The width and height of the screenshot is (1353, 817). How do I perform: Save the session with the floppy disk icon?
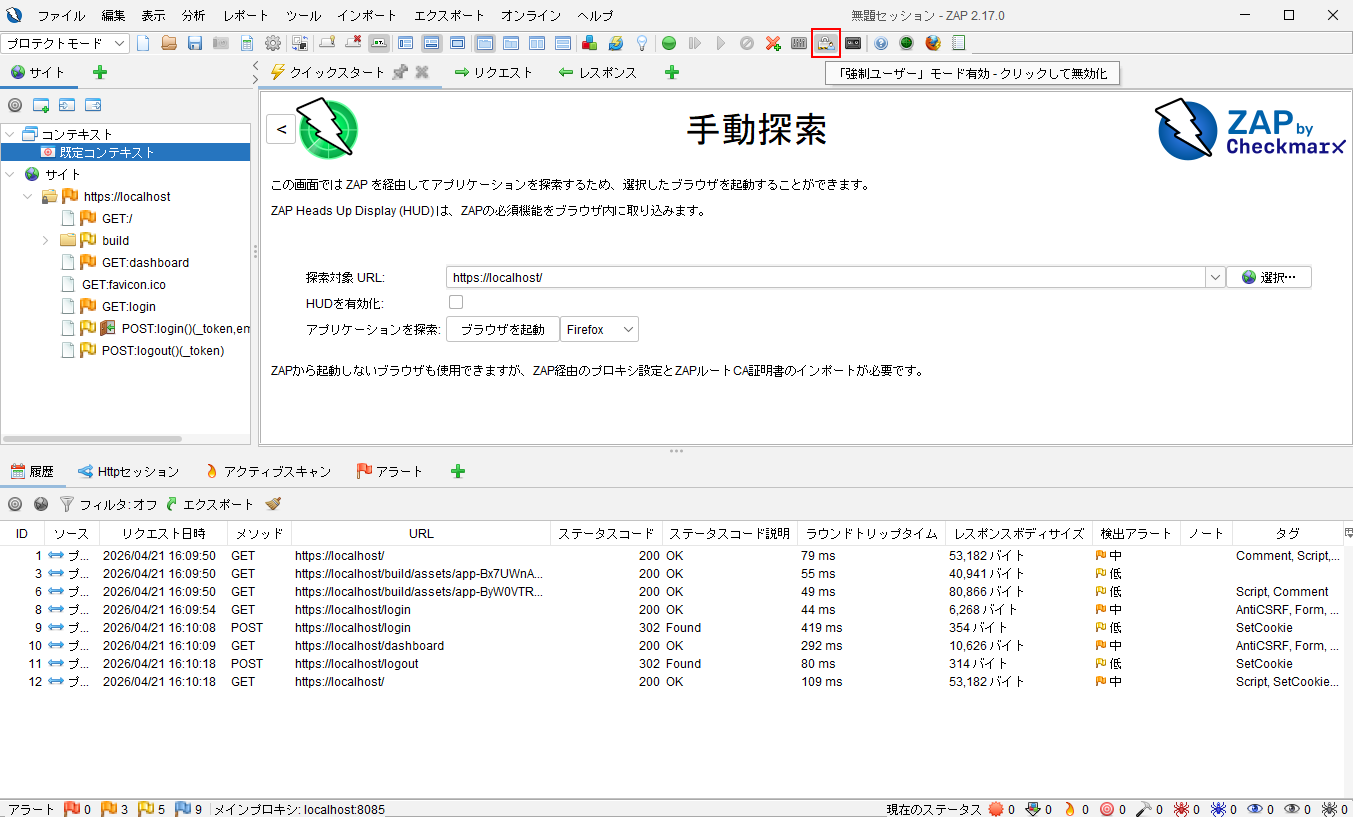click(x=195, y=43)
